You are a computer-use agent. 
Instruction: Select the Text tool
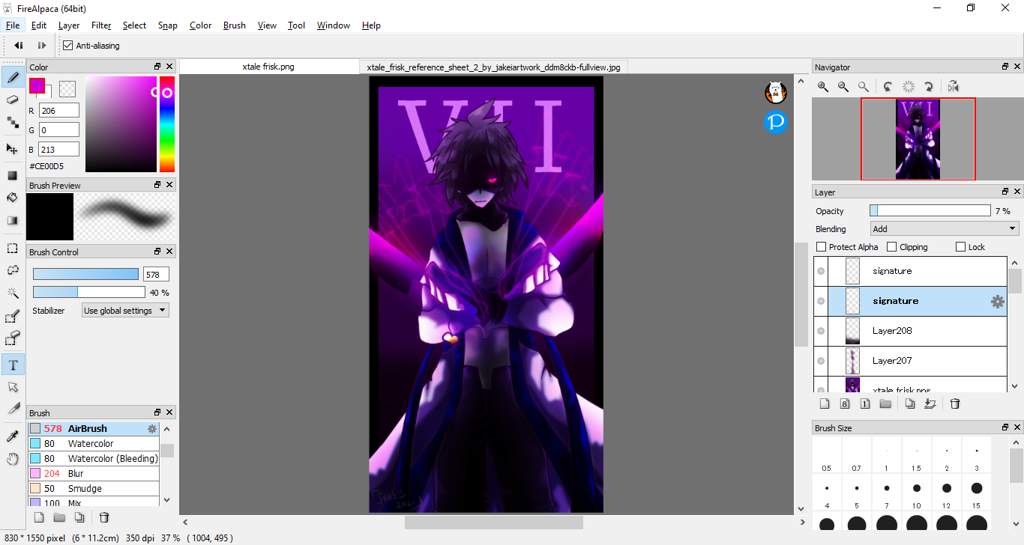[x=12, y=365]
